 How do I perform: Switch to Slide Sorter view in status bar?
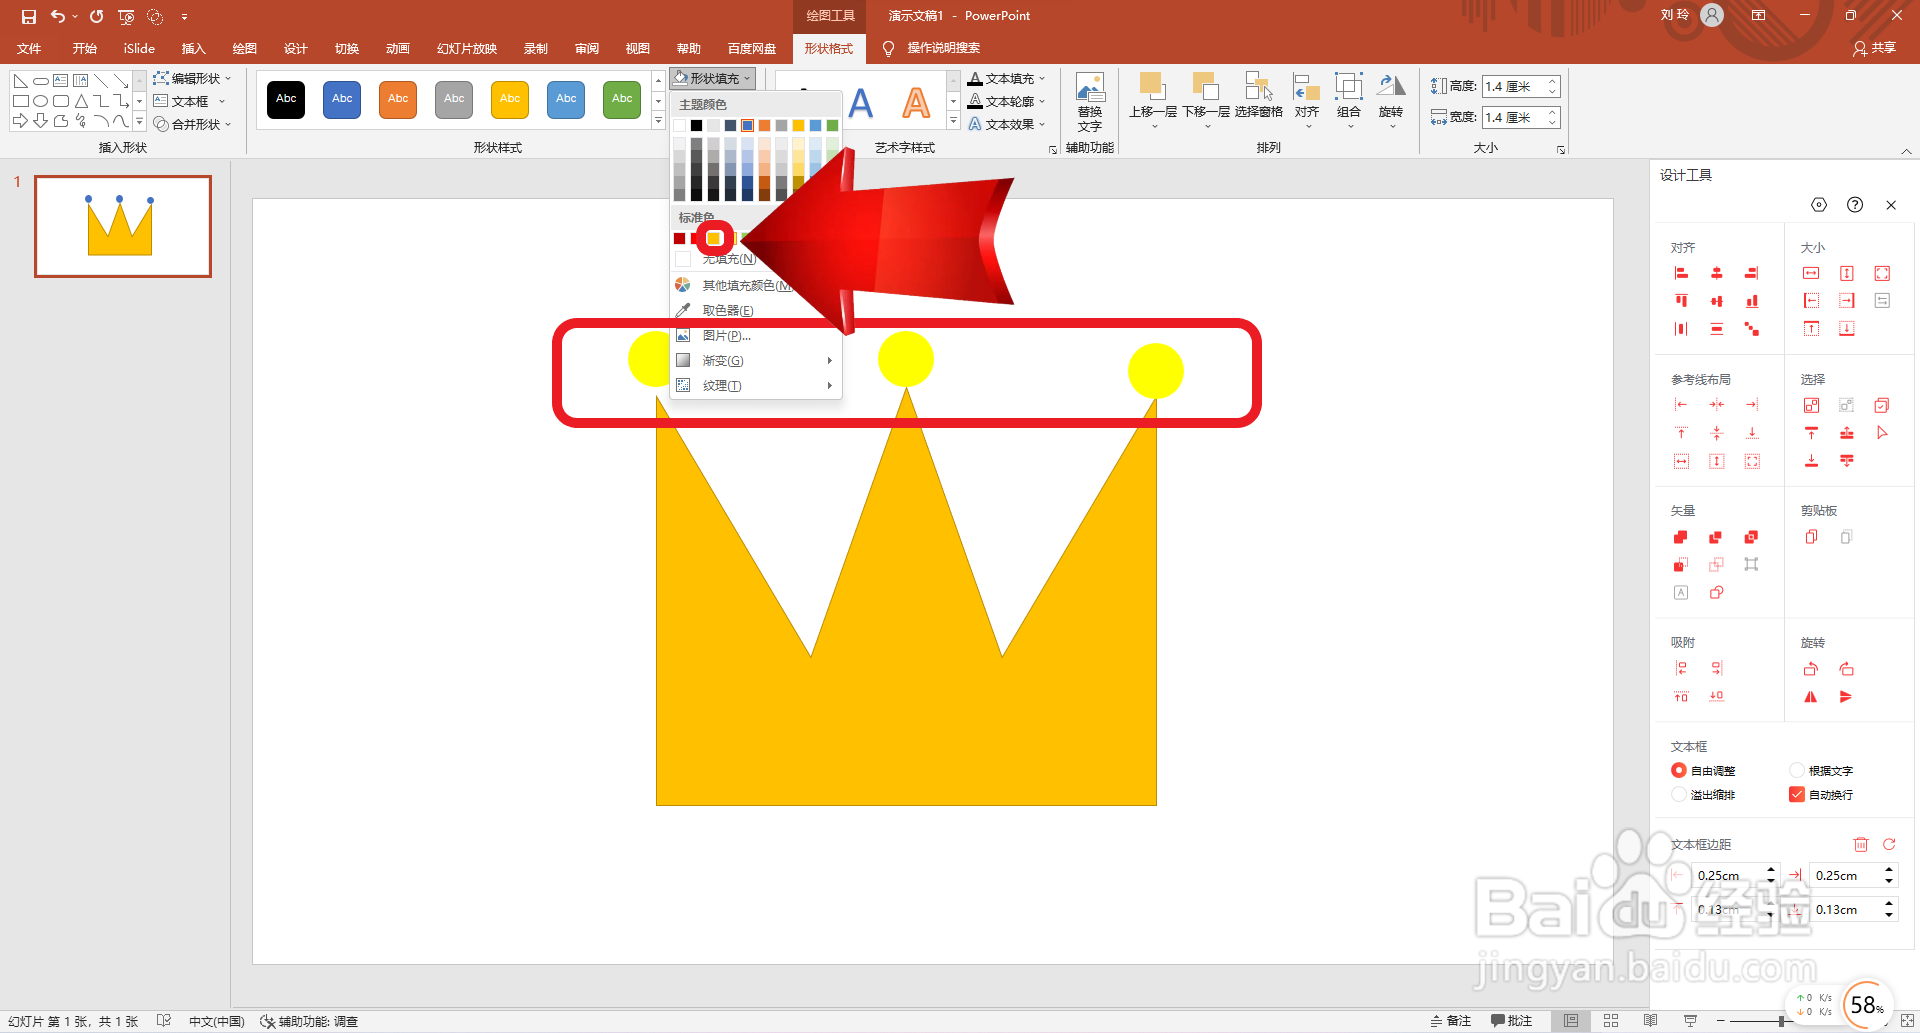(x=1610, y=1021)
